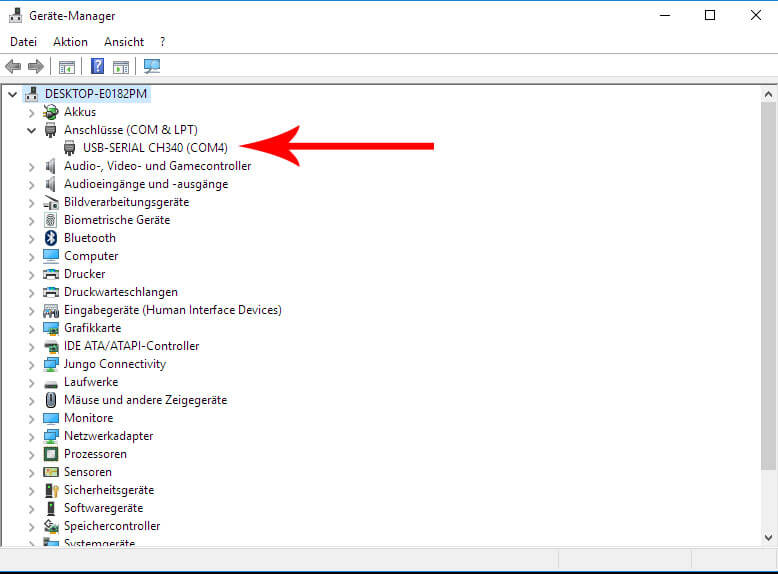Select the Softwaregeräte entry text
The image size is (778, 574).
[104, 508]
